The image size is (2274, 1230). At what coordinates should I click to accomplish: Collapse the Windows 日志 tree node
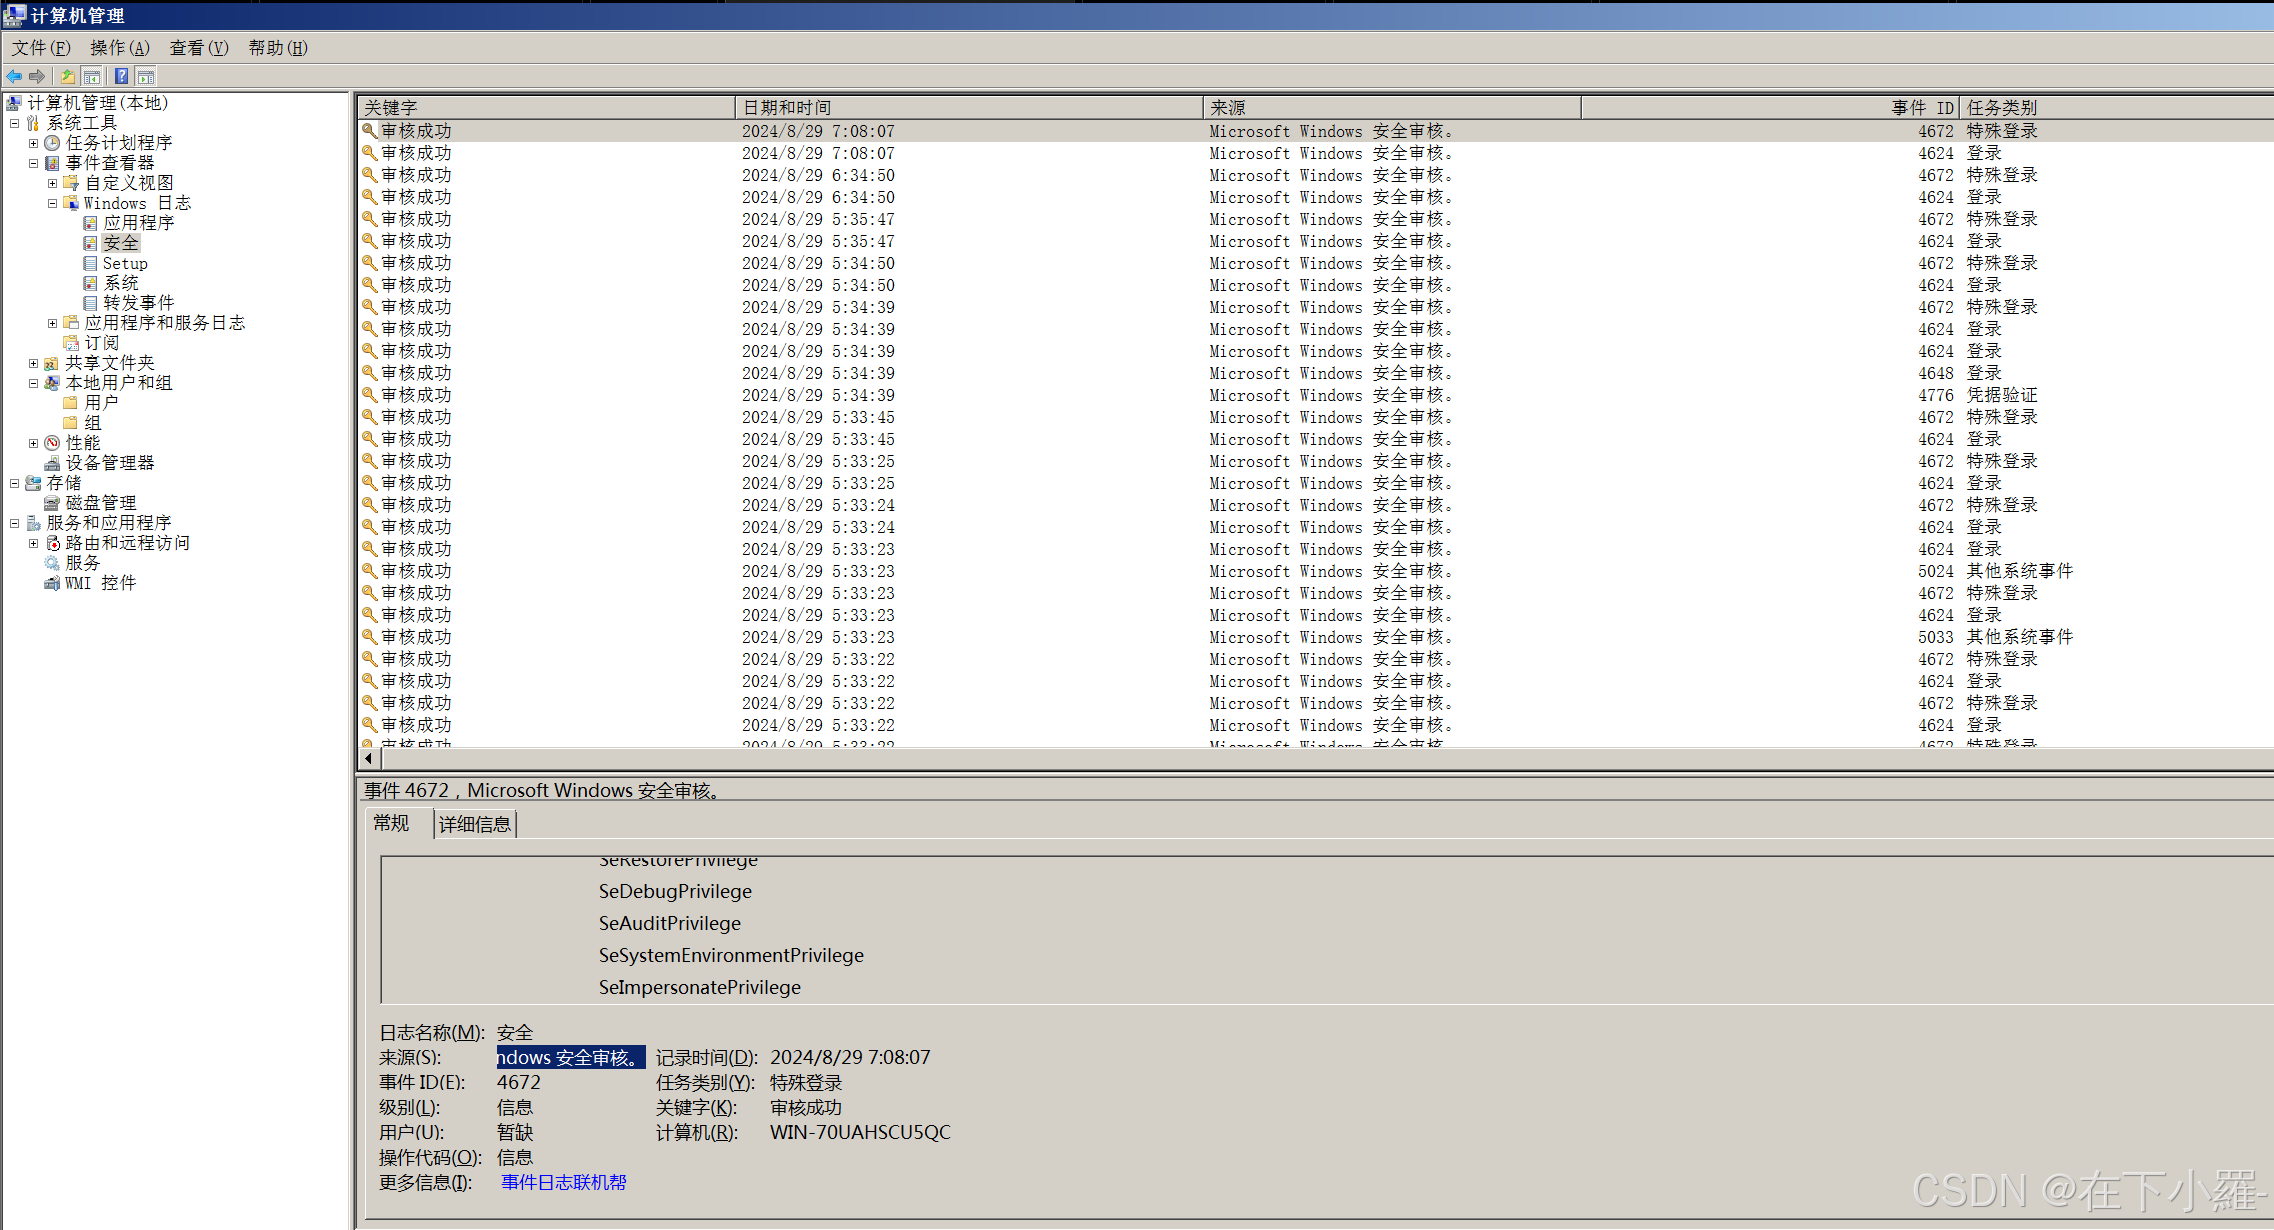(53, 203)
